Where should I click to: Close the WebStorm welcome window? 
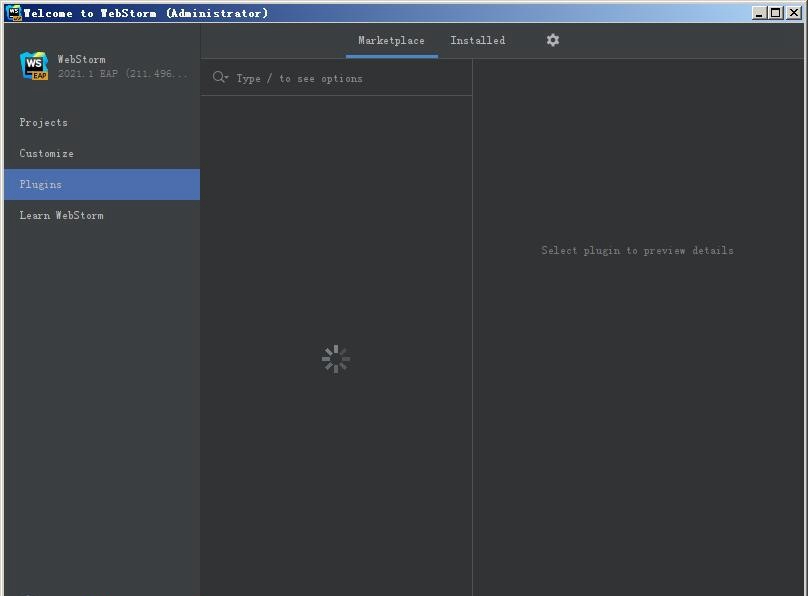pos(794,13)
